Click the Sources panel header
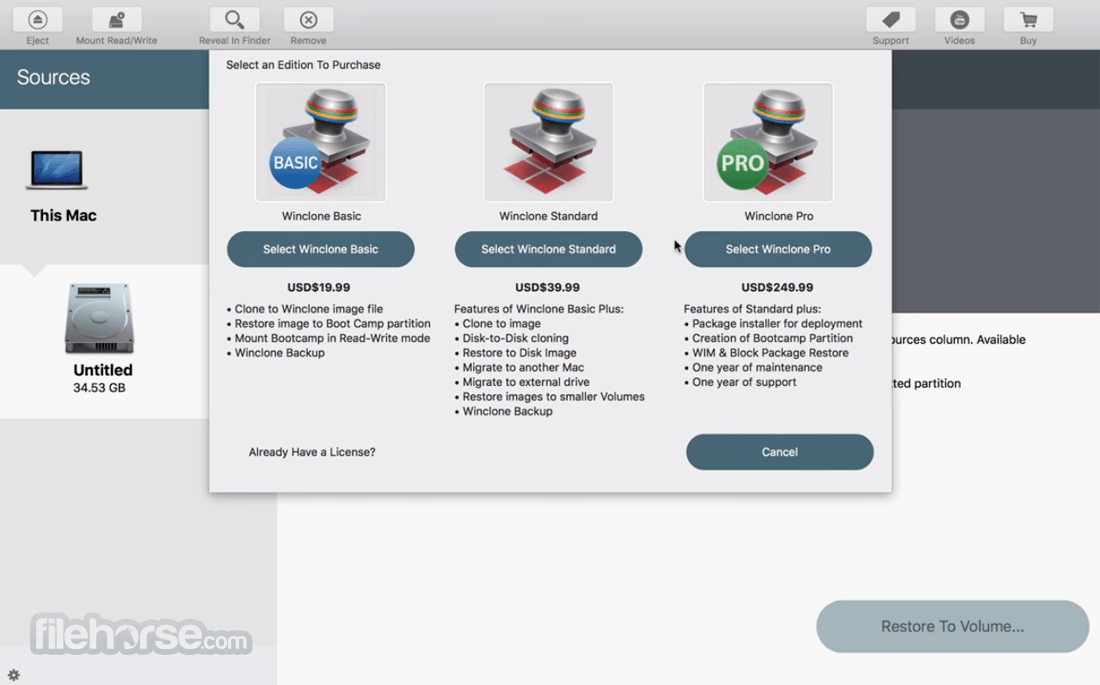This screenshot has height=685, width=1100. click(105, 79)
